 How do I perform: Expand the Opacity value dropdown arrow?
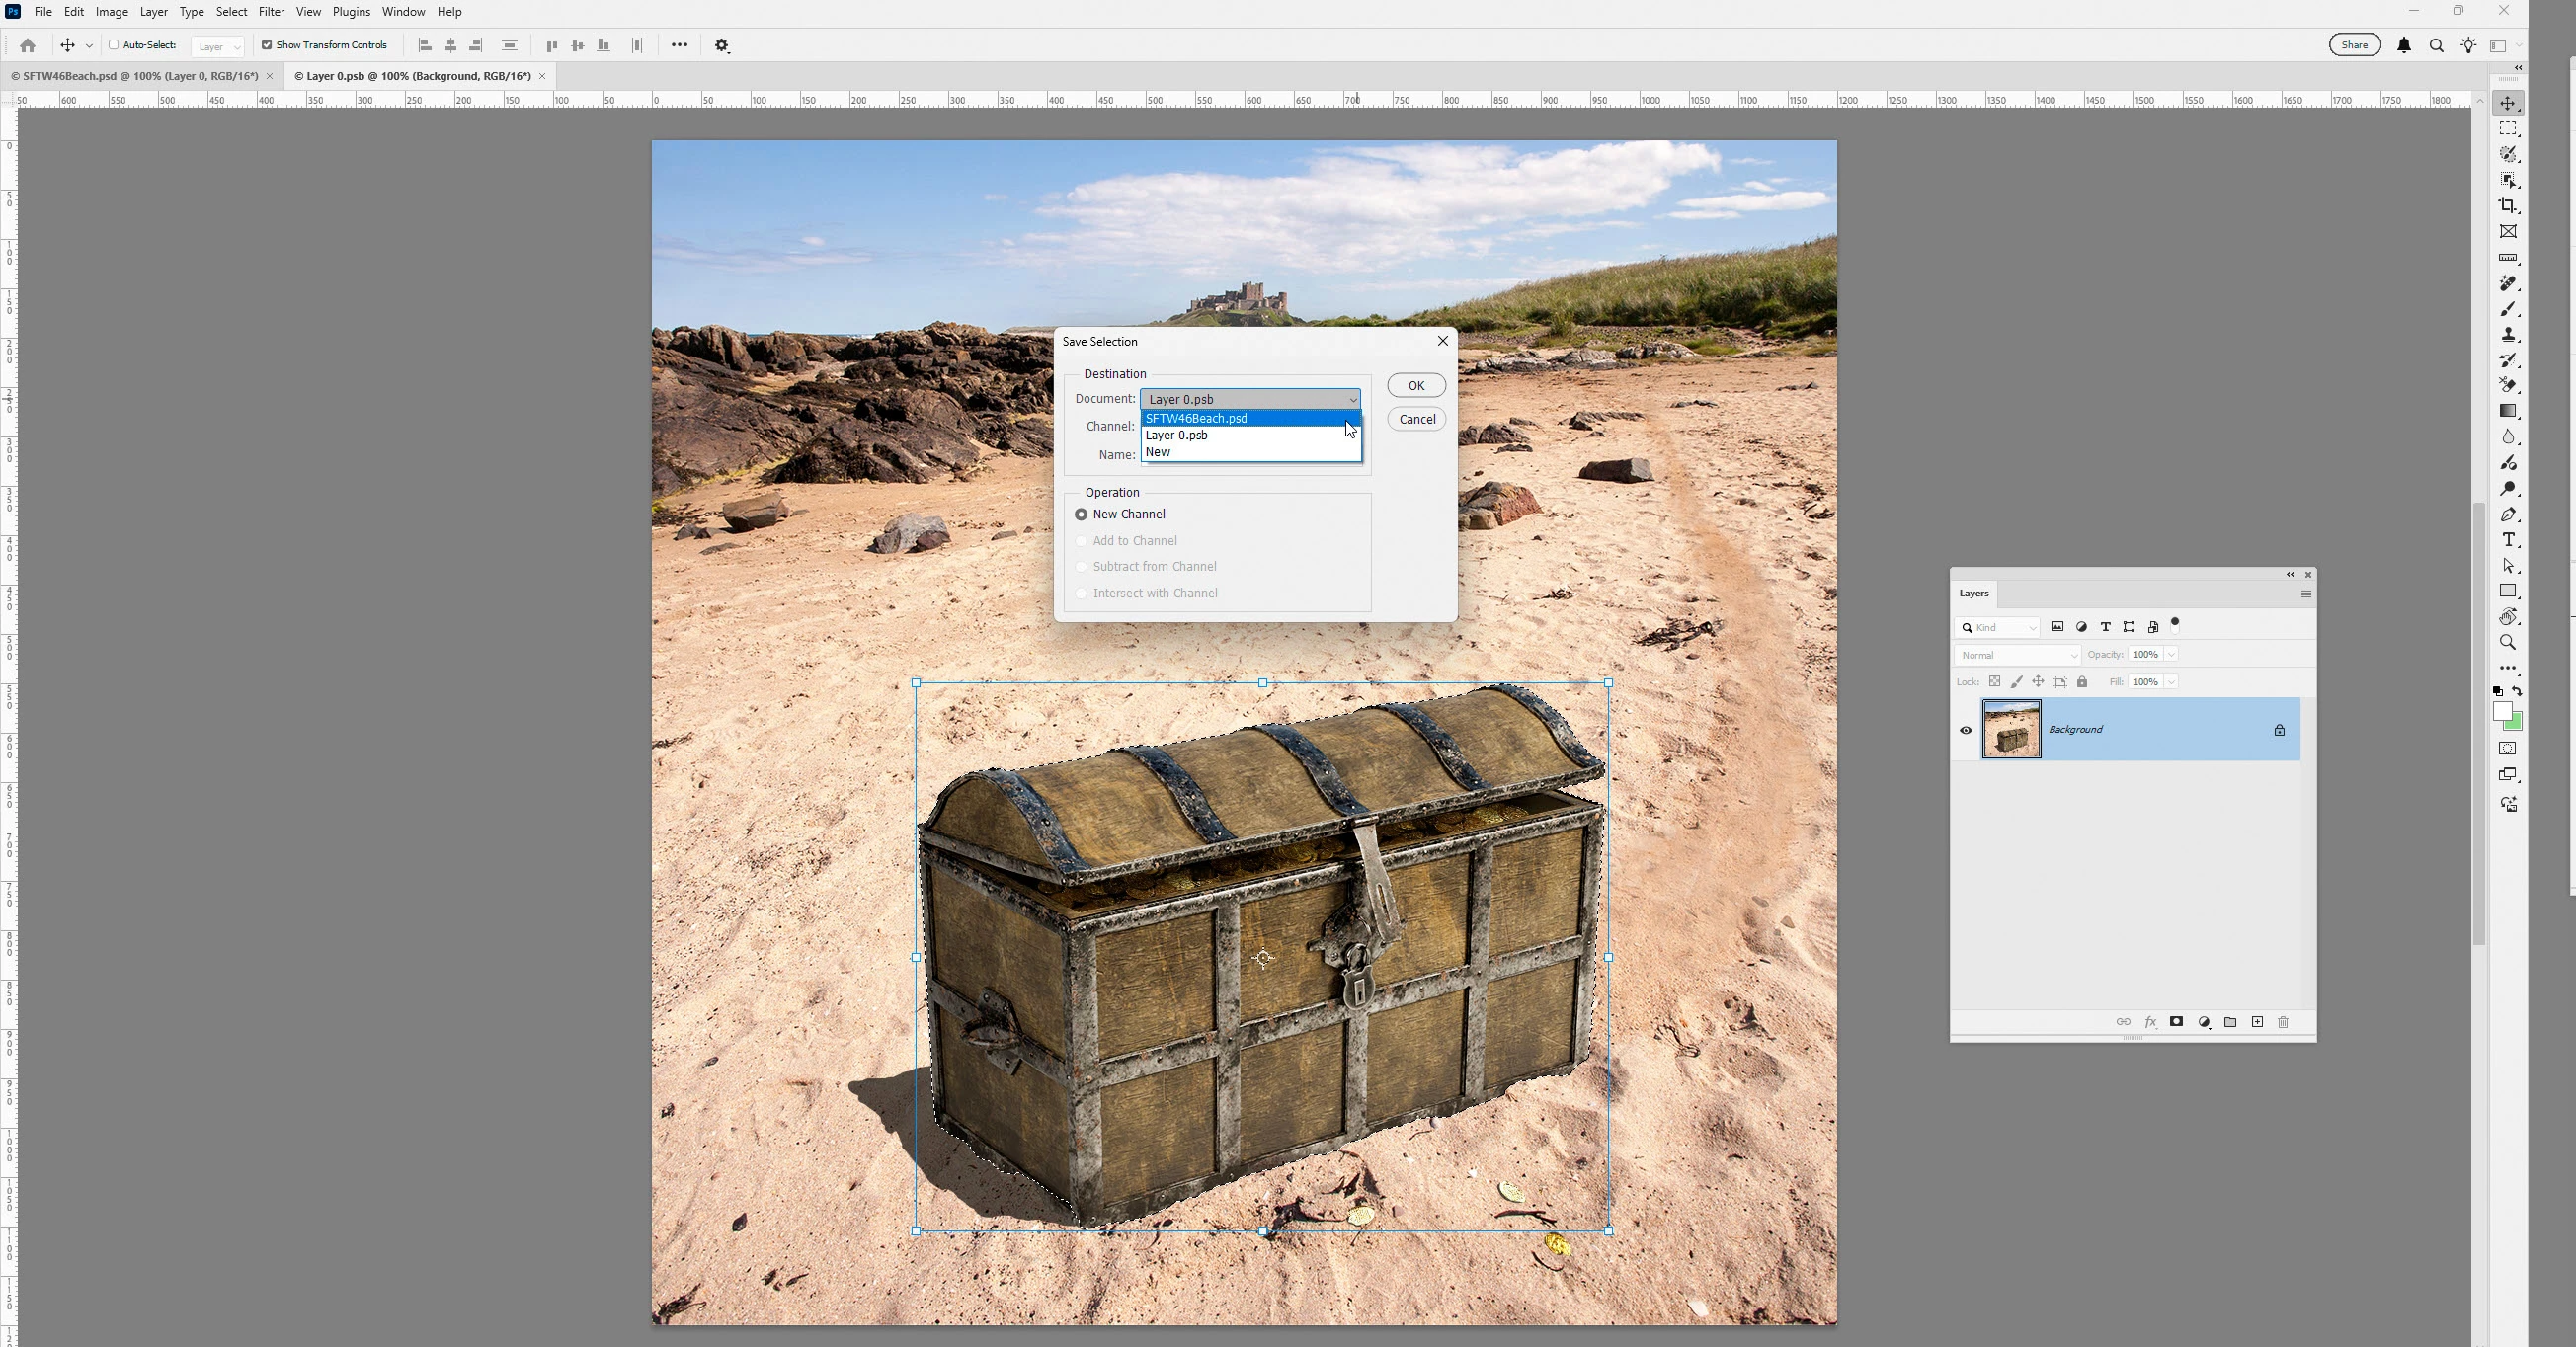2171,655
